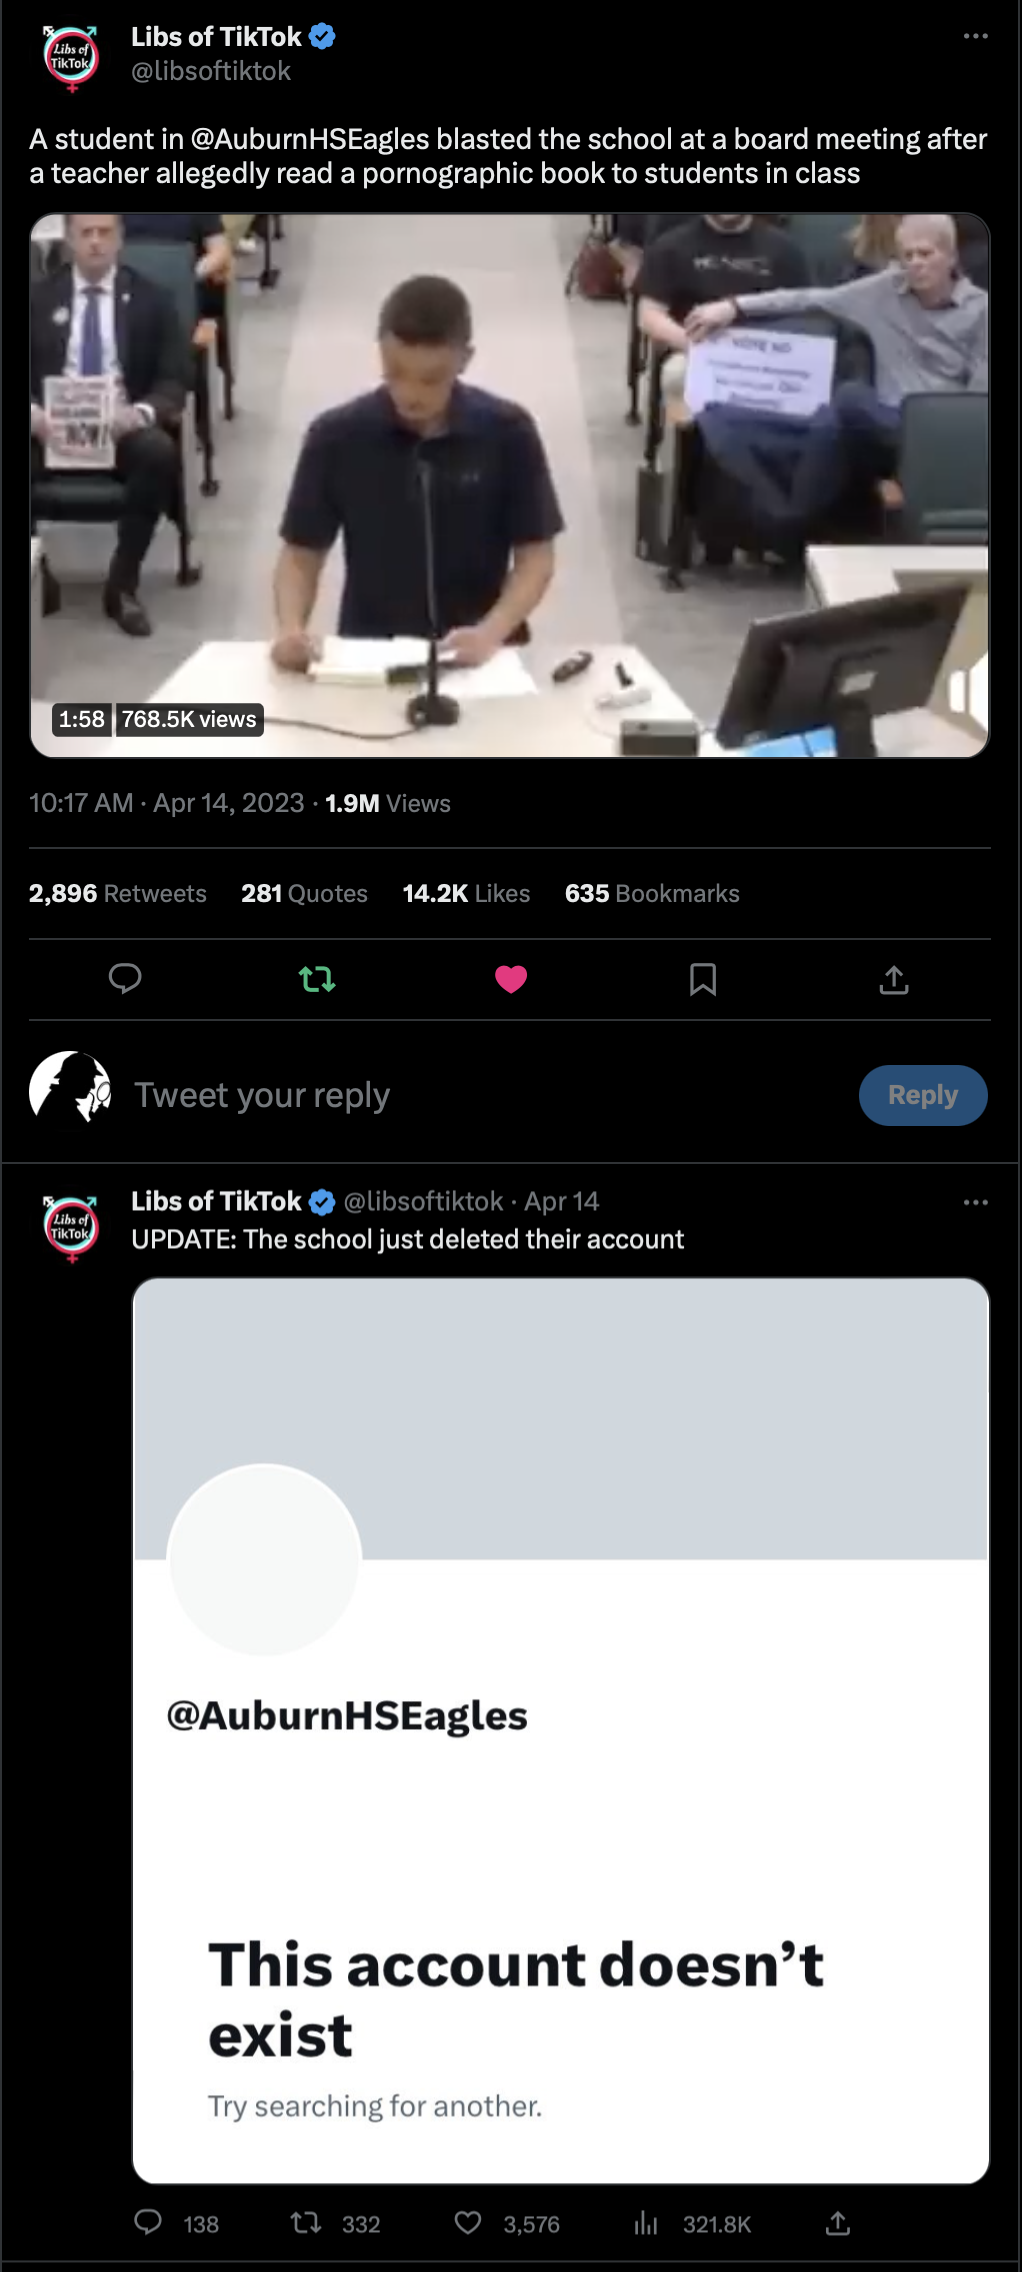Screen dimensions: 1022x2272
Task: Open the three-dot menu on UPDATE reply
Action: tap(976, 1202)
